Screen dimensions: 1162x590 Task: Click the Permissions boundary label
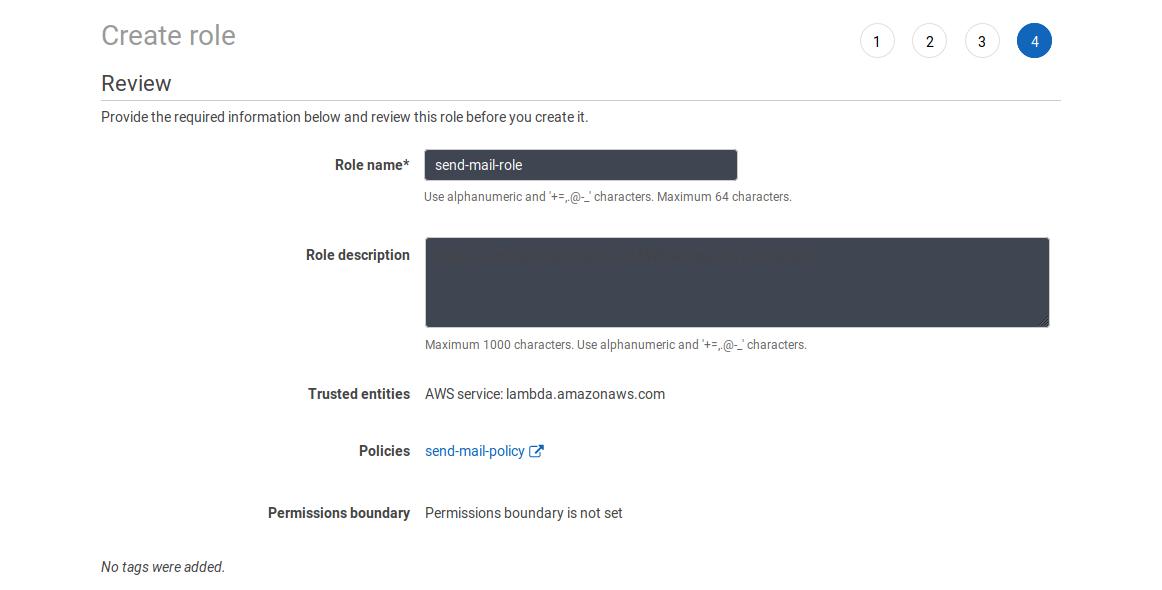[x=338, y=513]
